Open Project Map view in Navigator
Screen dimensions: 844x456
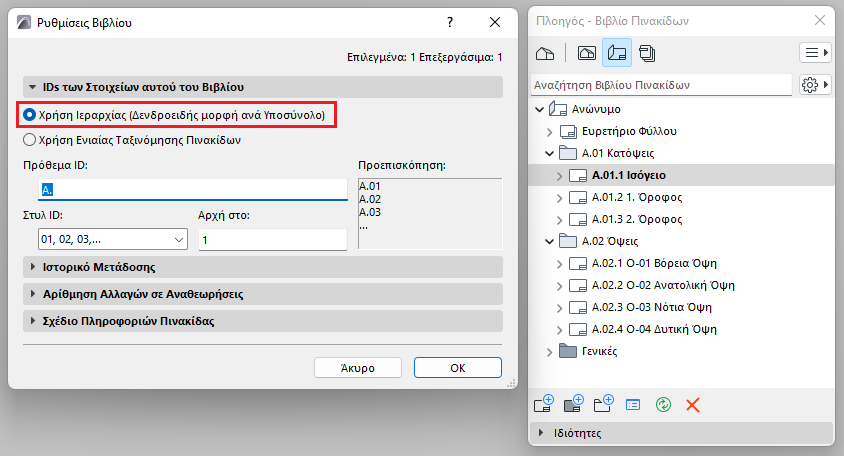click(x=545, y=53)
